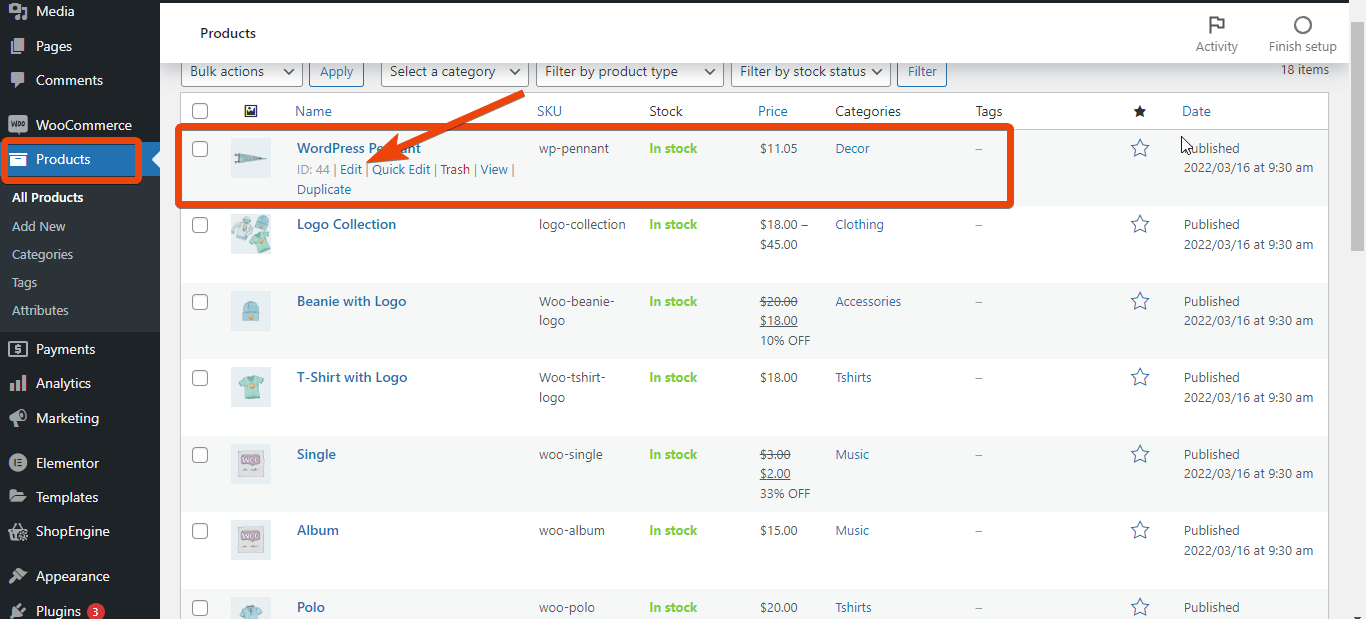Open the Filter by stock status dropdown

[810, 72]
